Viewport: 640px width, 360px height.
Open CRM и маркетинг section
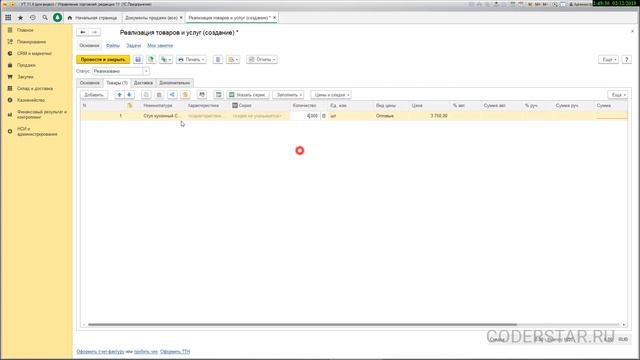(x=34, y=53)
